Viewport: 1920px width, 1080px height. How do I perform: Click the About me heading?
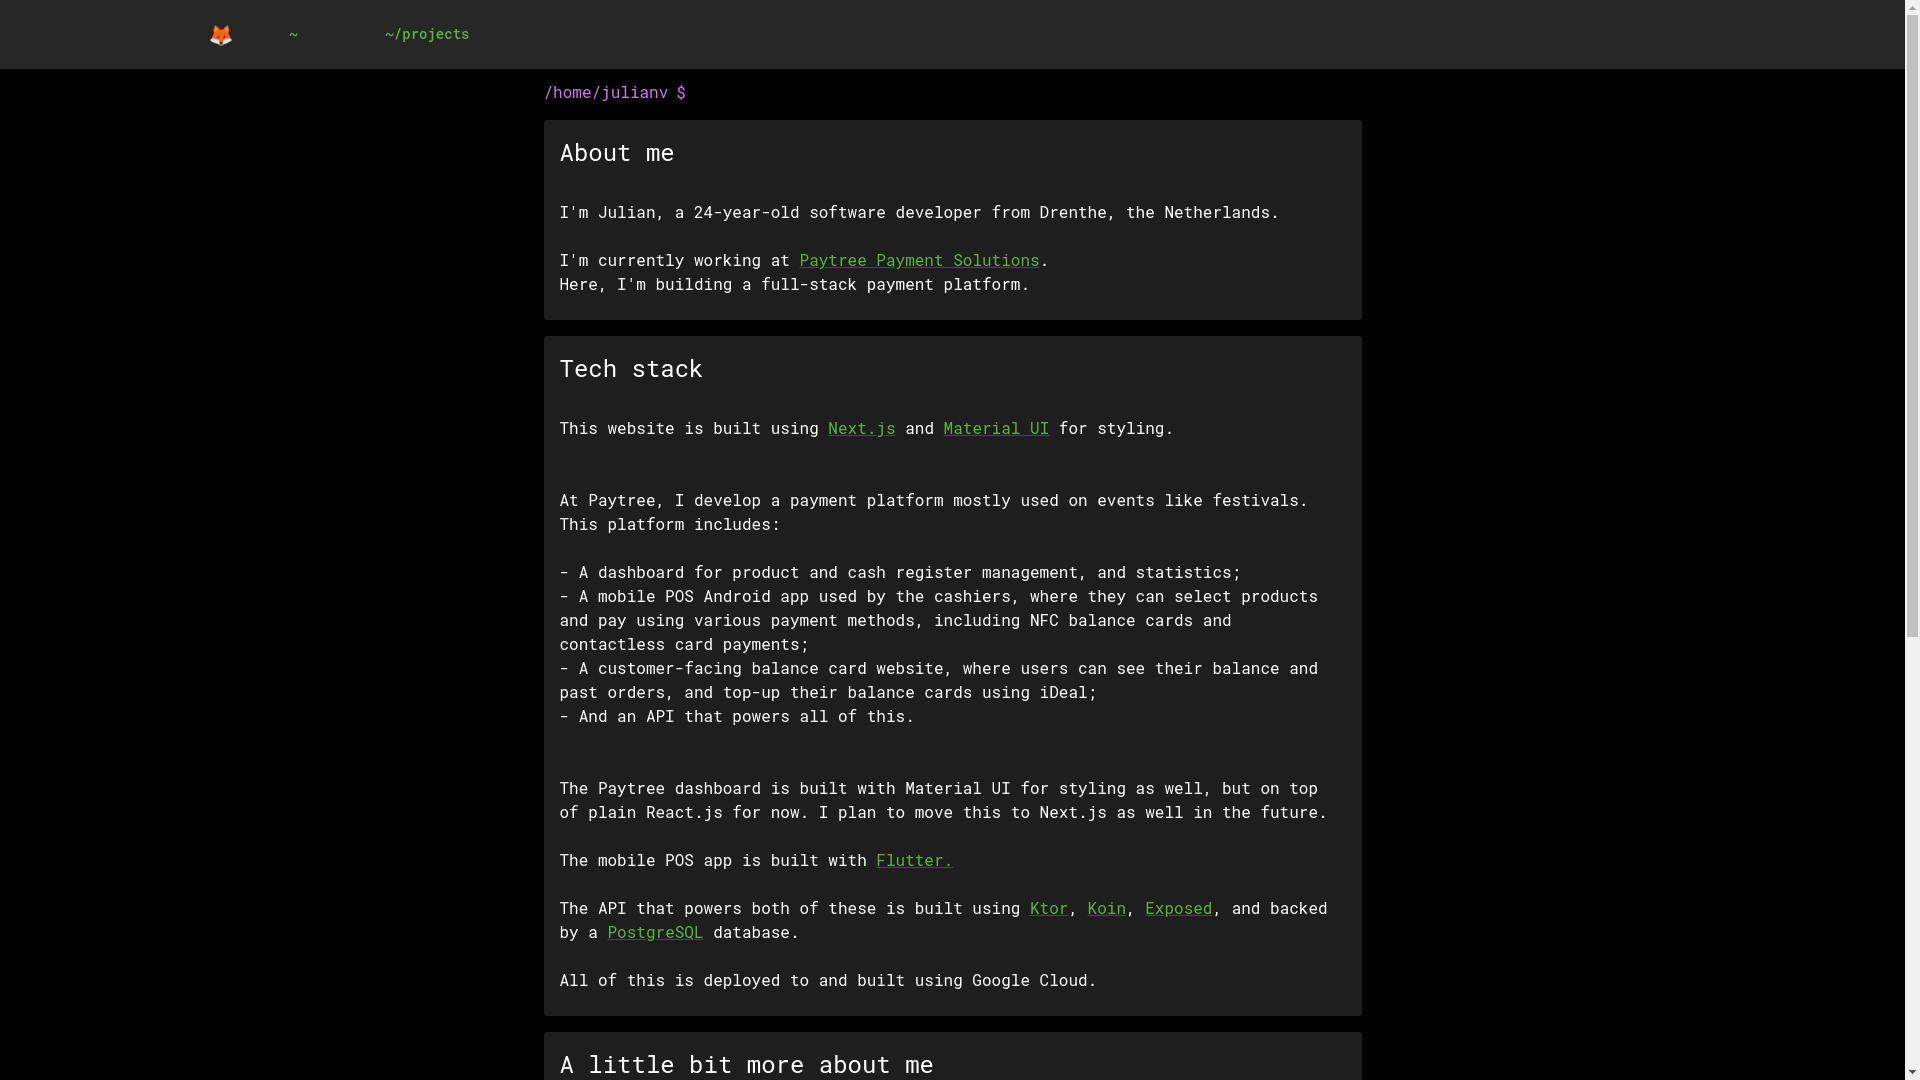[617, 153]
